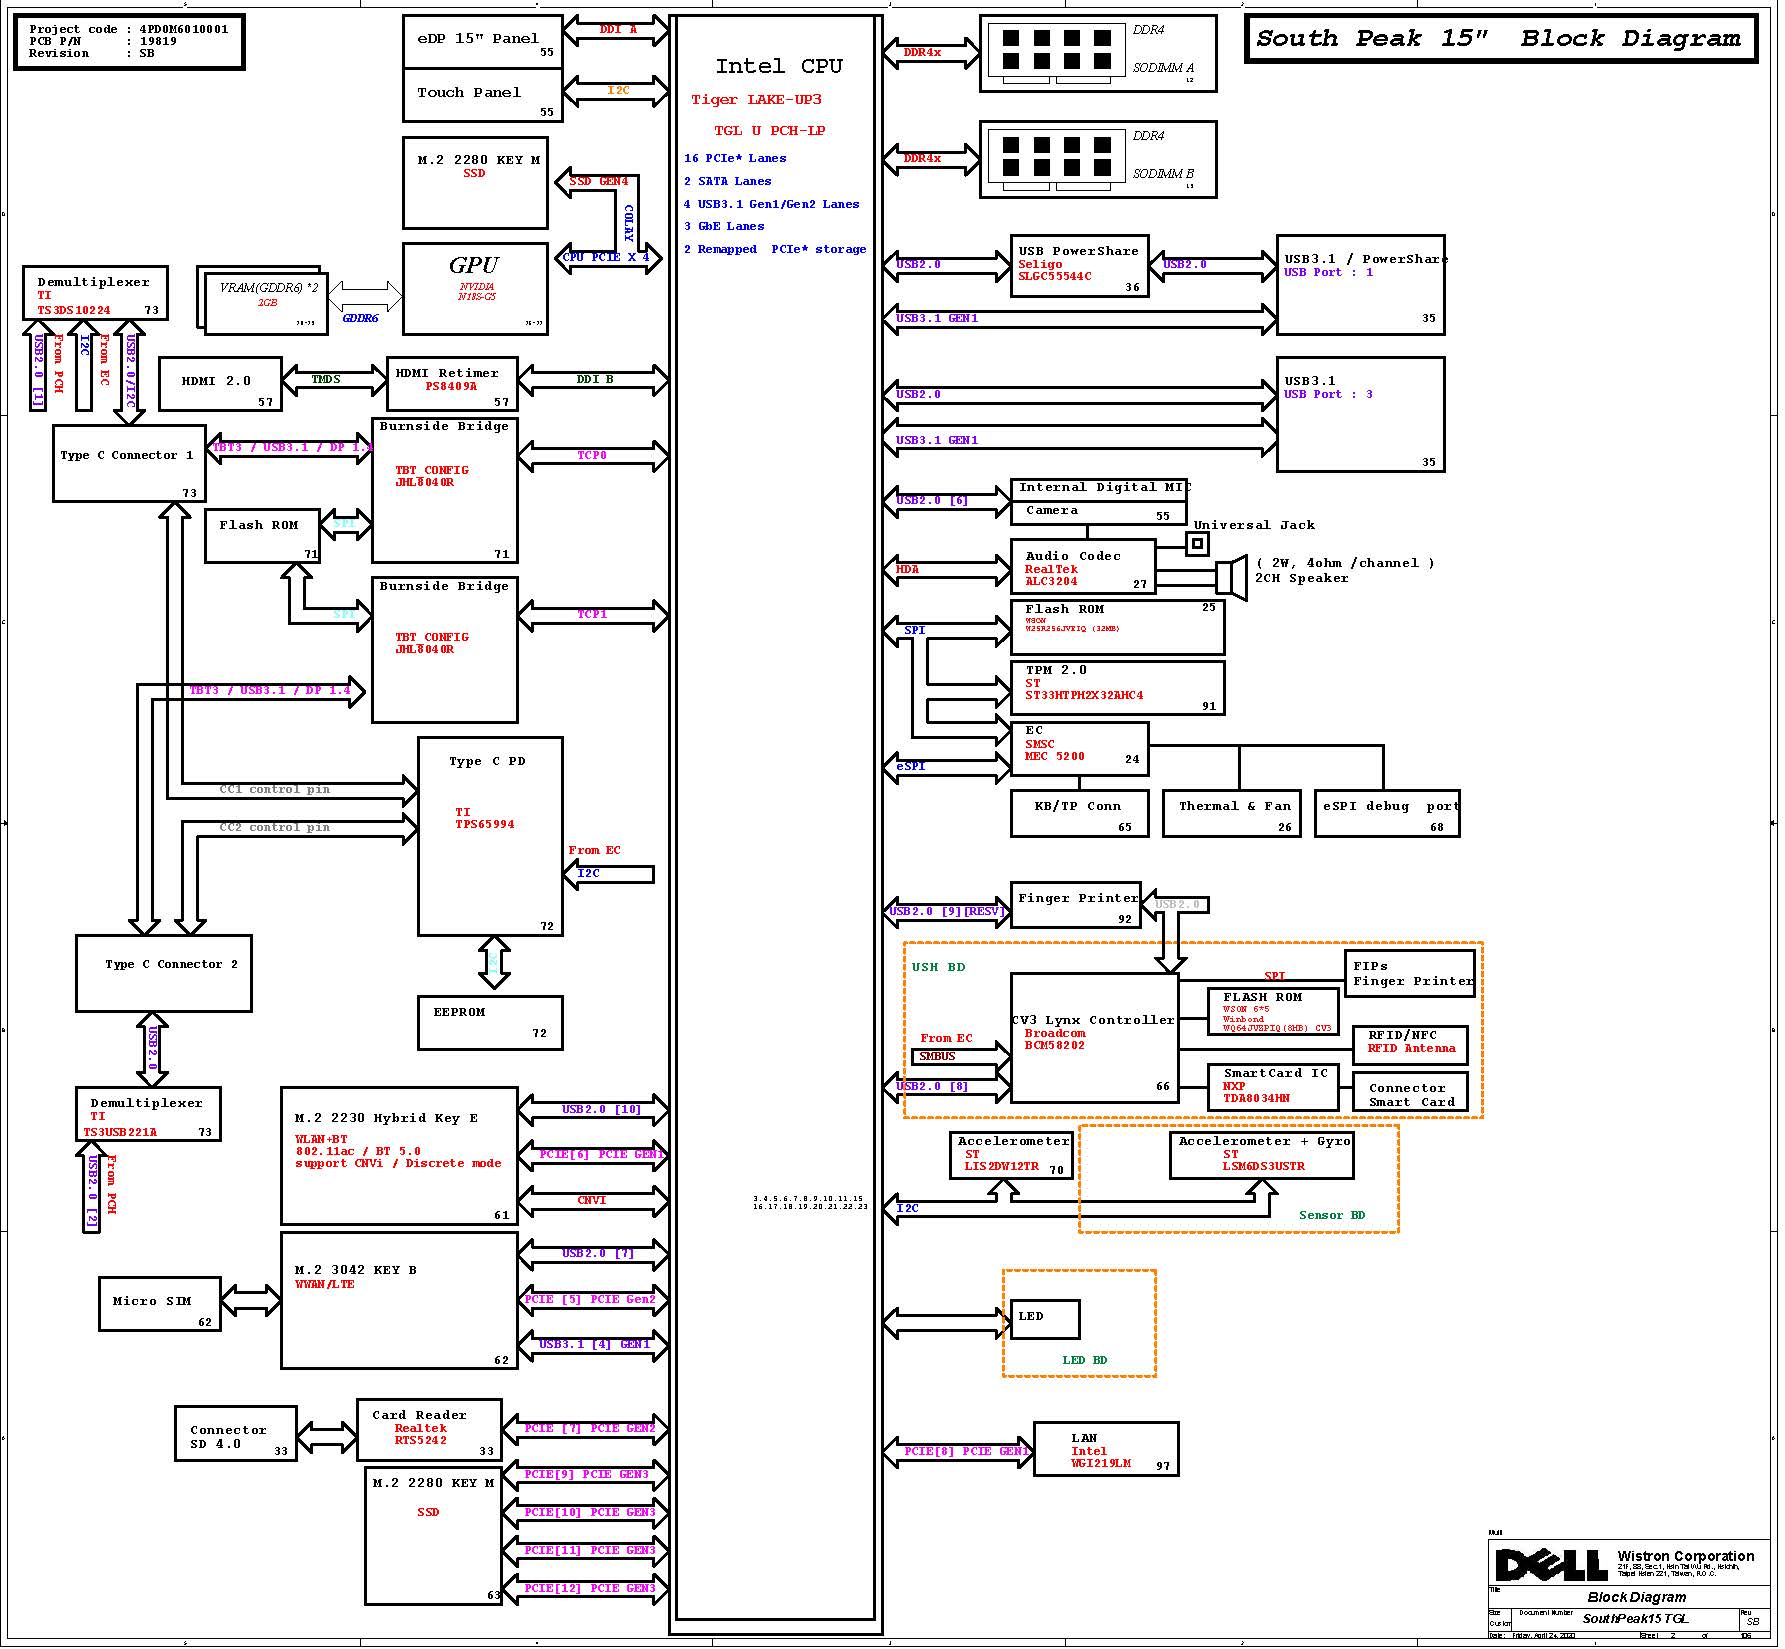Click the Dell logo in title block
Viewport: 1785px width, 1649px height.
(x=1551, y=1565)
